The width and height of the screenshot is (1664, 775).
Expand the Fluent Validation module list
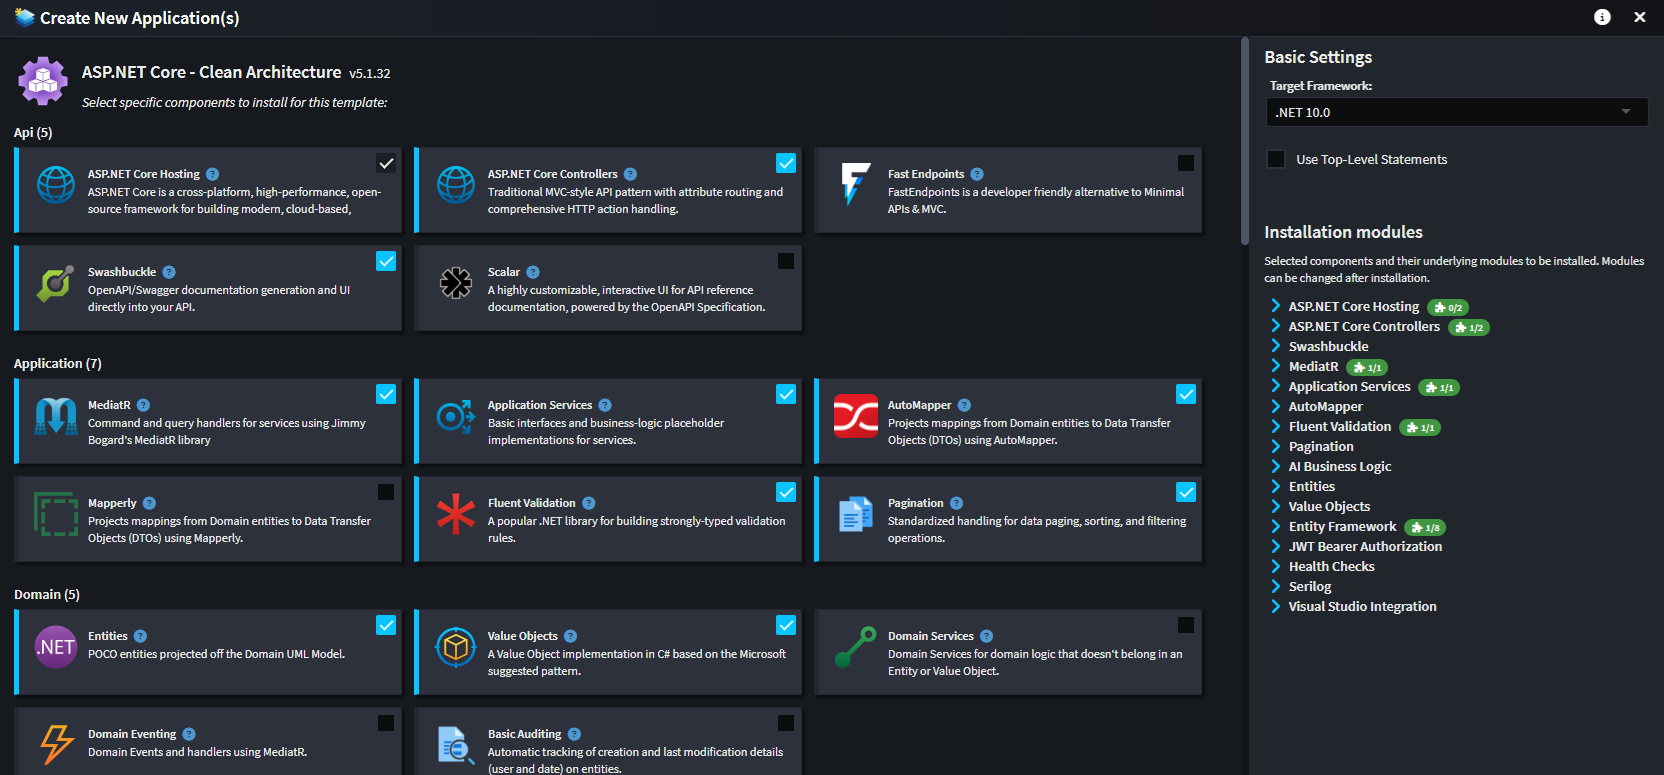pyautogui.click(x=1275, y=426)
